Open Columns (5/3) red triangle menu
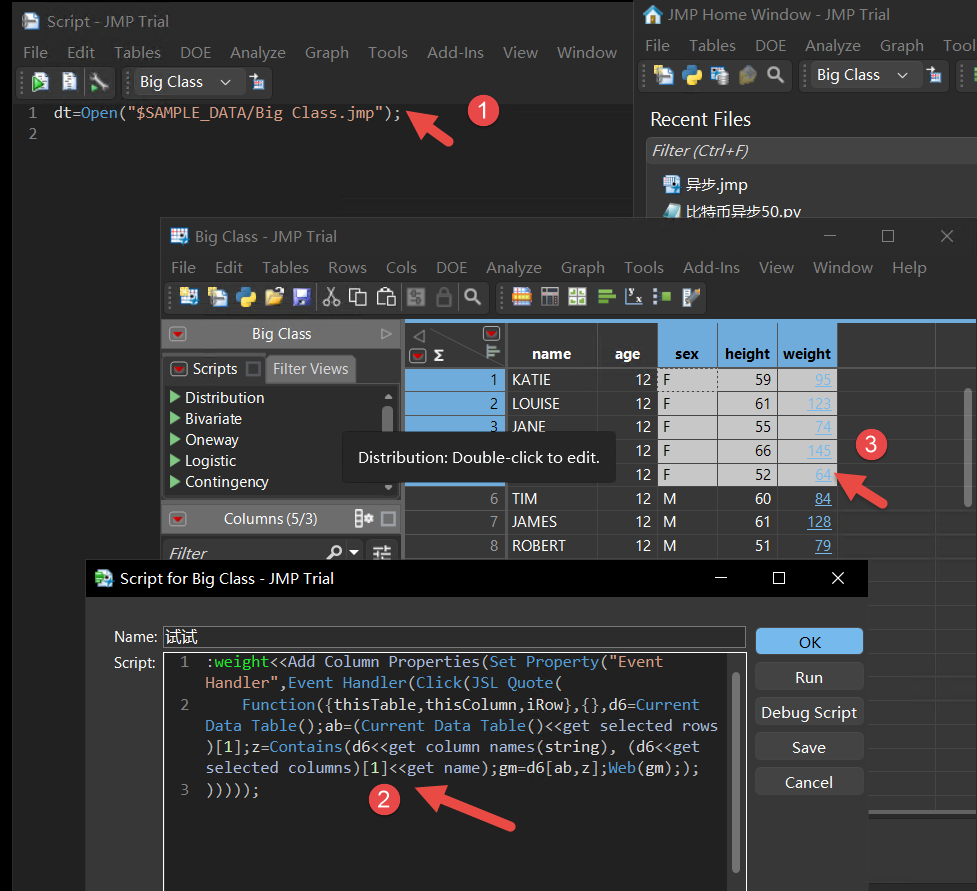 click(x=178, y=519)
